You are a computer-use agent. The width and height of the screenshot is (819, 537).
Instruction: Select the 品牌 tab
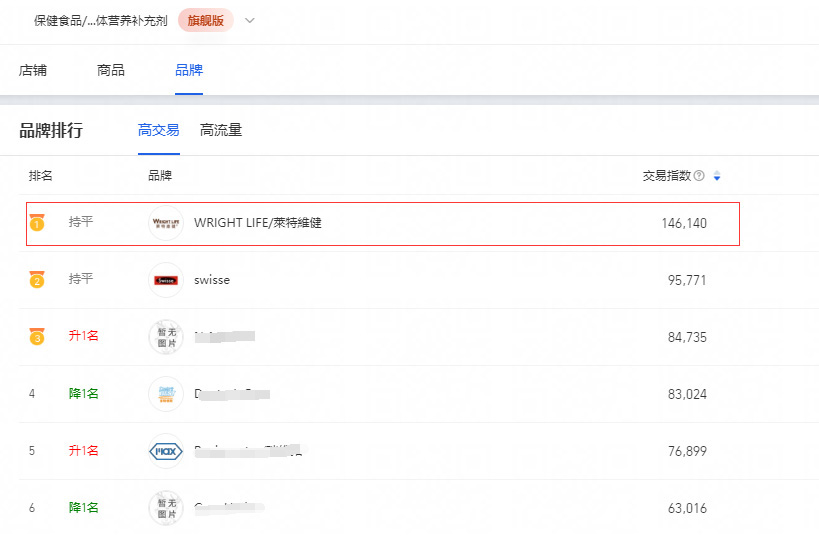pos(189,70)
